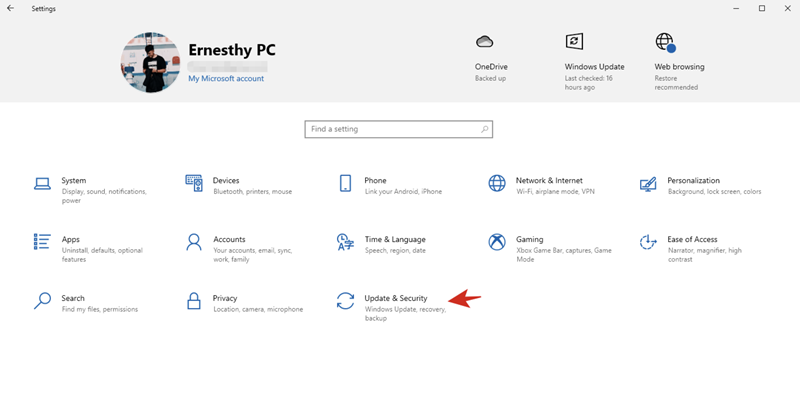This screenshot has width=800, height=394.
Task: Click 'Location, camera, microphone' description
Action: (x=258, y=309)
